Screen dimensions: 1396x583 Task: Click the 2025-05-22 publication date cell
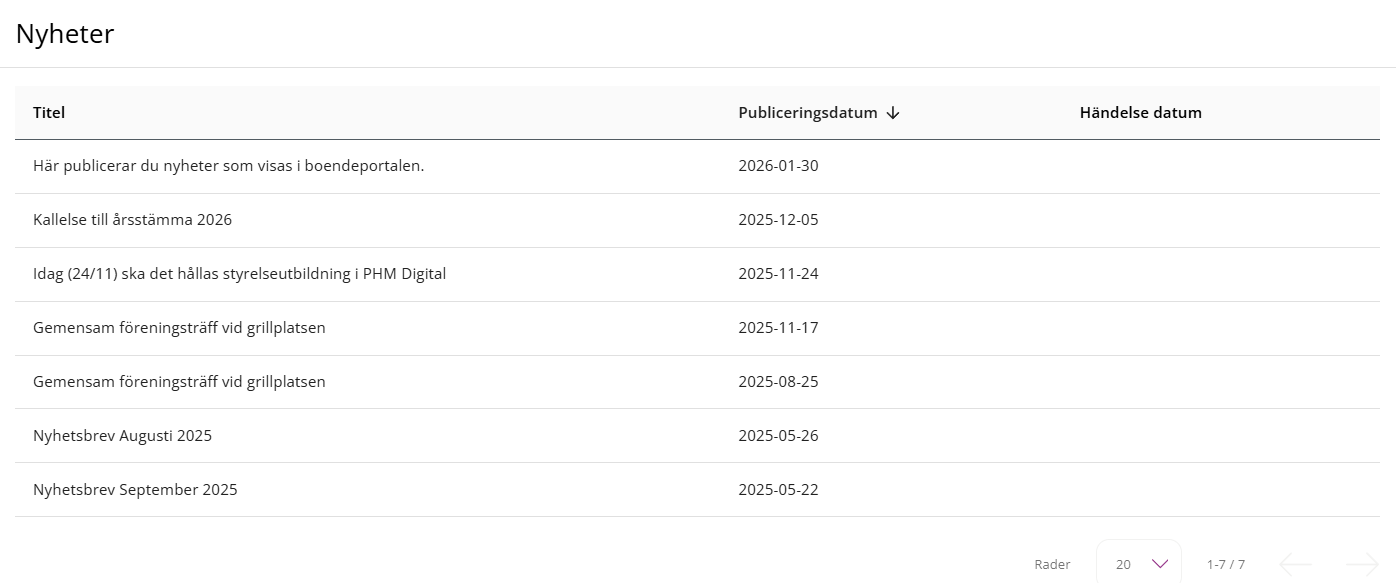778,490
